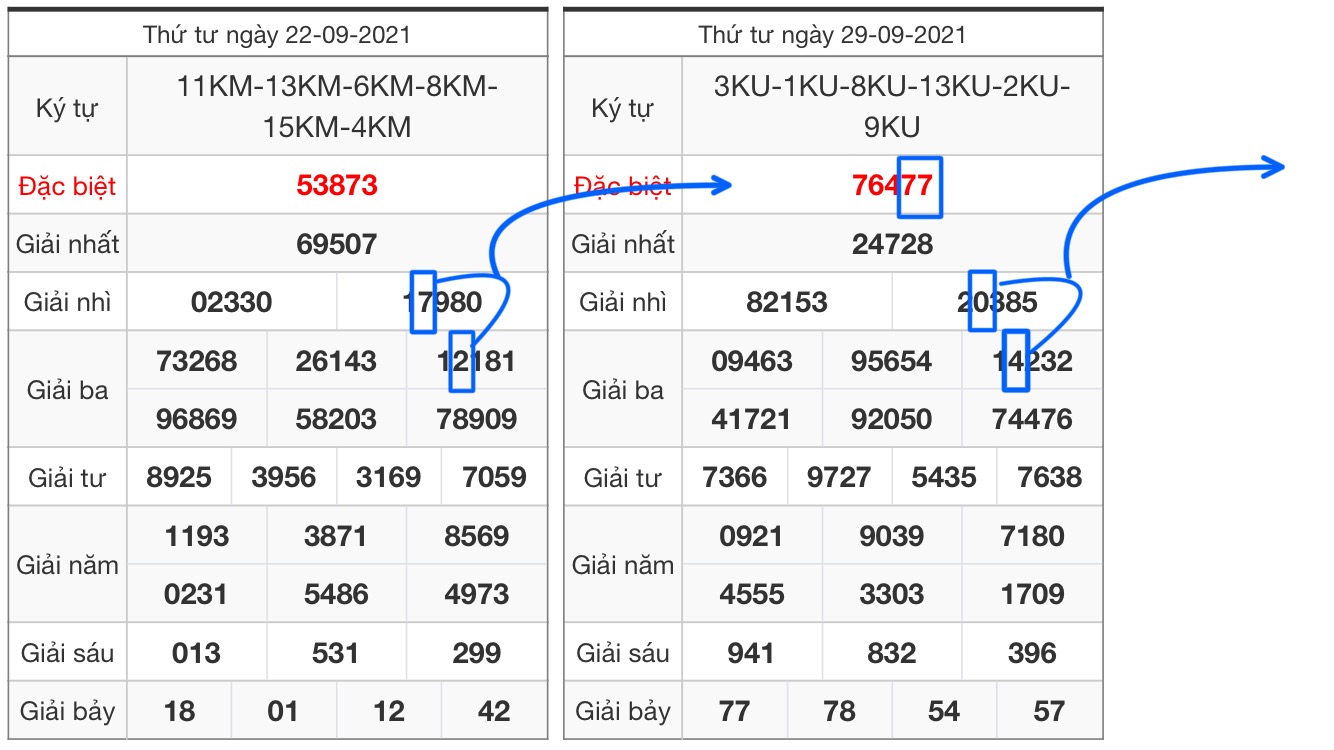Click sixth prize number 531
This screenshot has width=1334, height=750.
(x=335, y=654)
